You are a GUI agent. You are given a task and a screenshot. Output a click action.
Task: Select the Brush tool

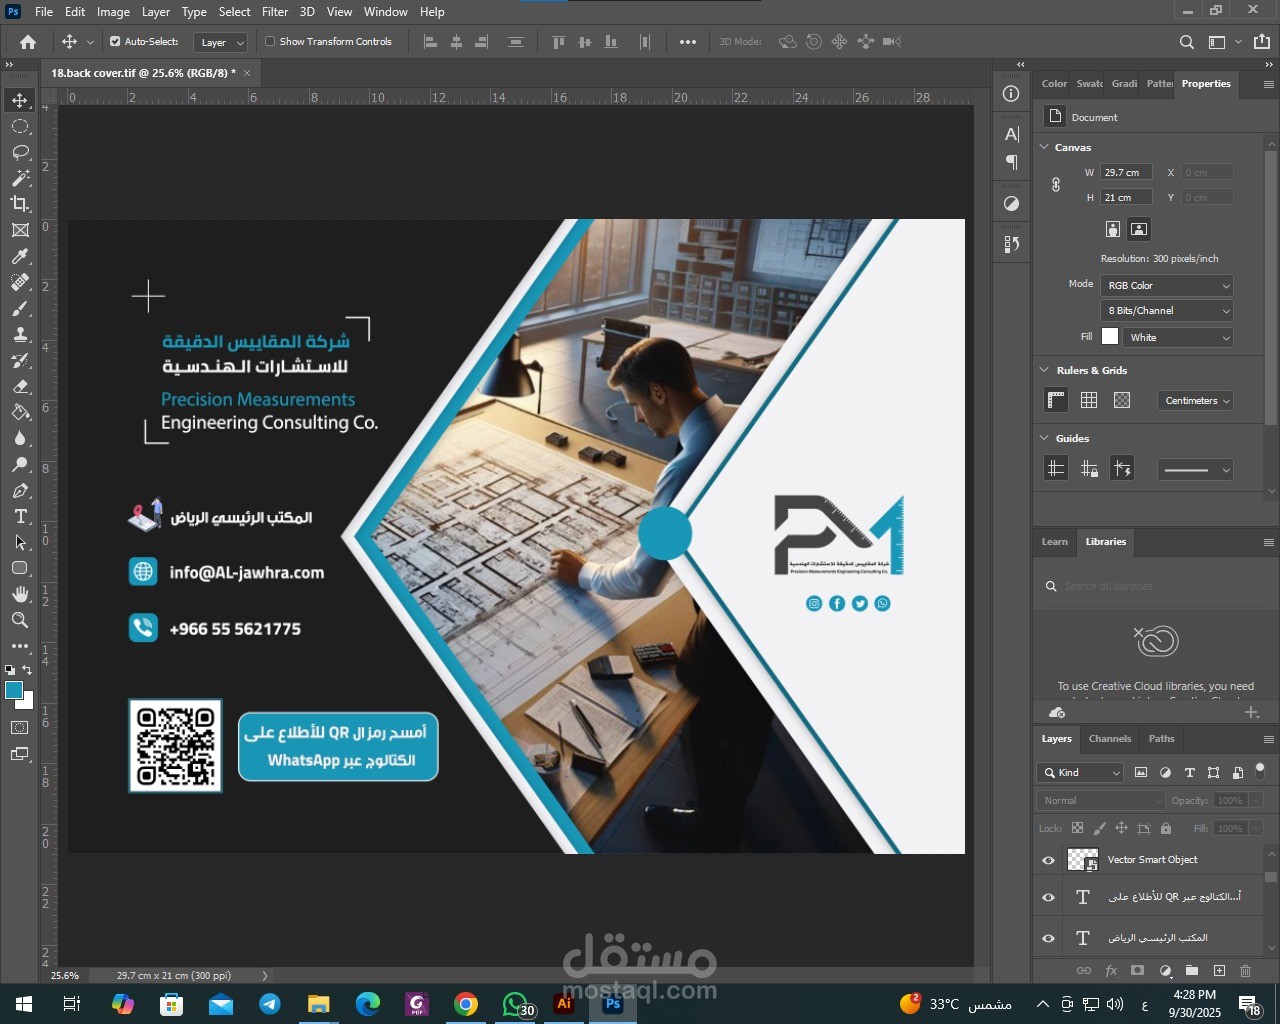[20, 308]
